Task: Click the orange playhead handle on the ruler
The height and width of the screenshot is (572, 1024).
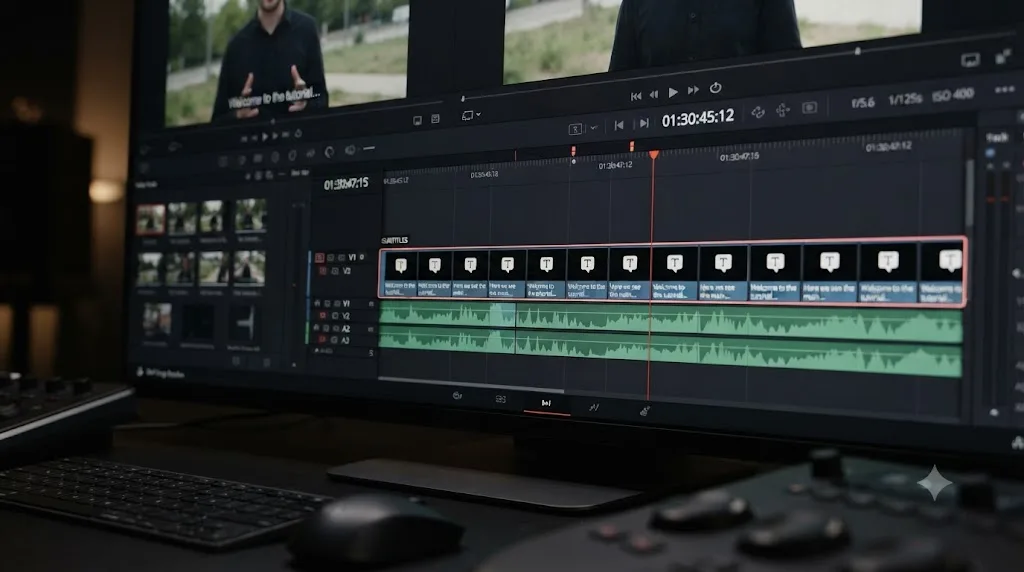Action: click(654, 155)
